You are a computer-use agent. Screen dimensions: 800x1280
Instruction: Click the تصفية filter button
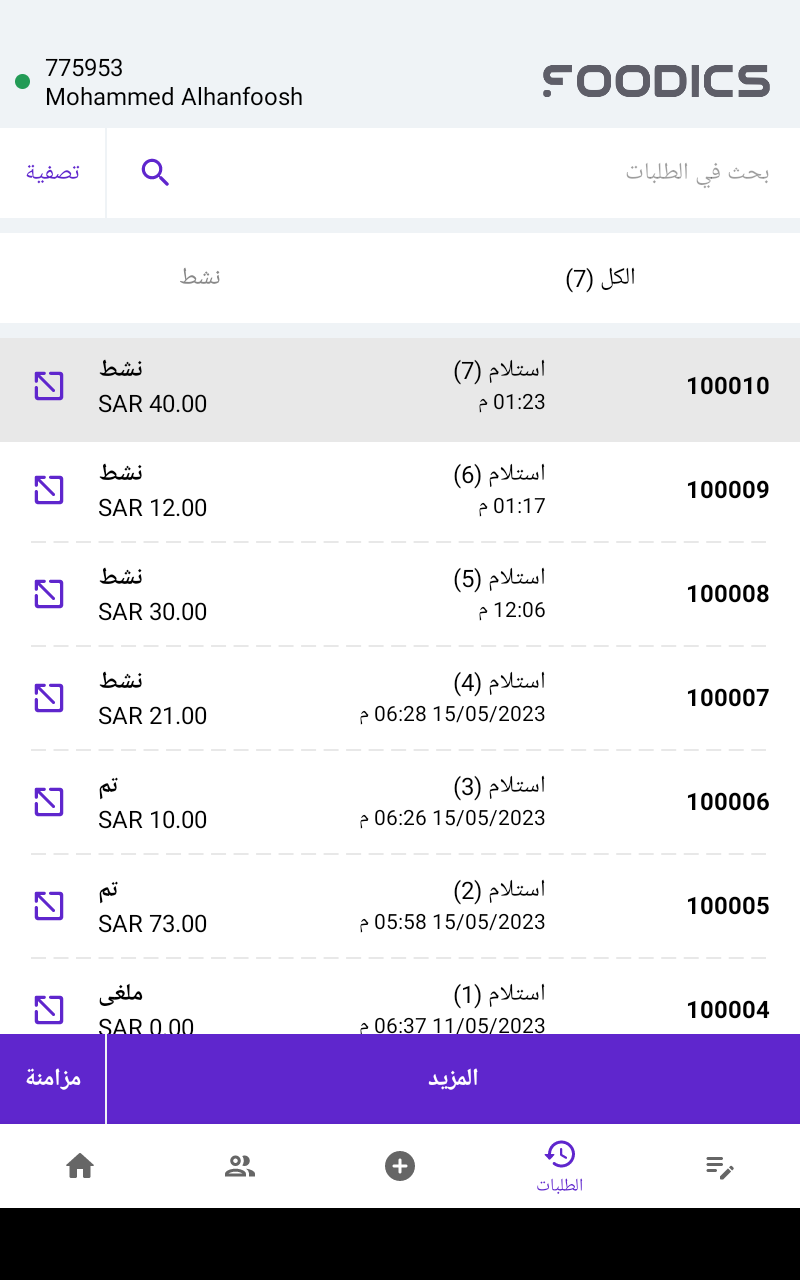(53, 173)
